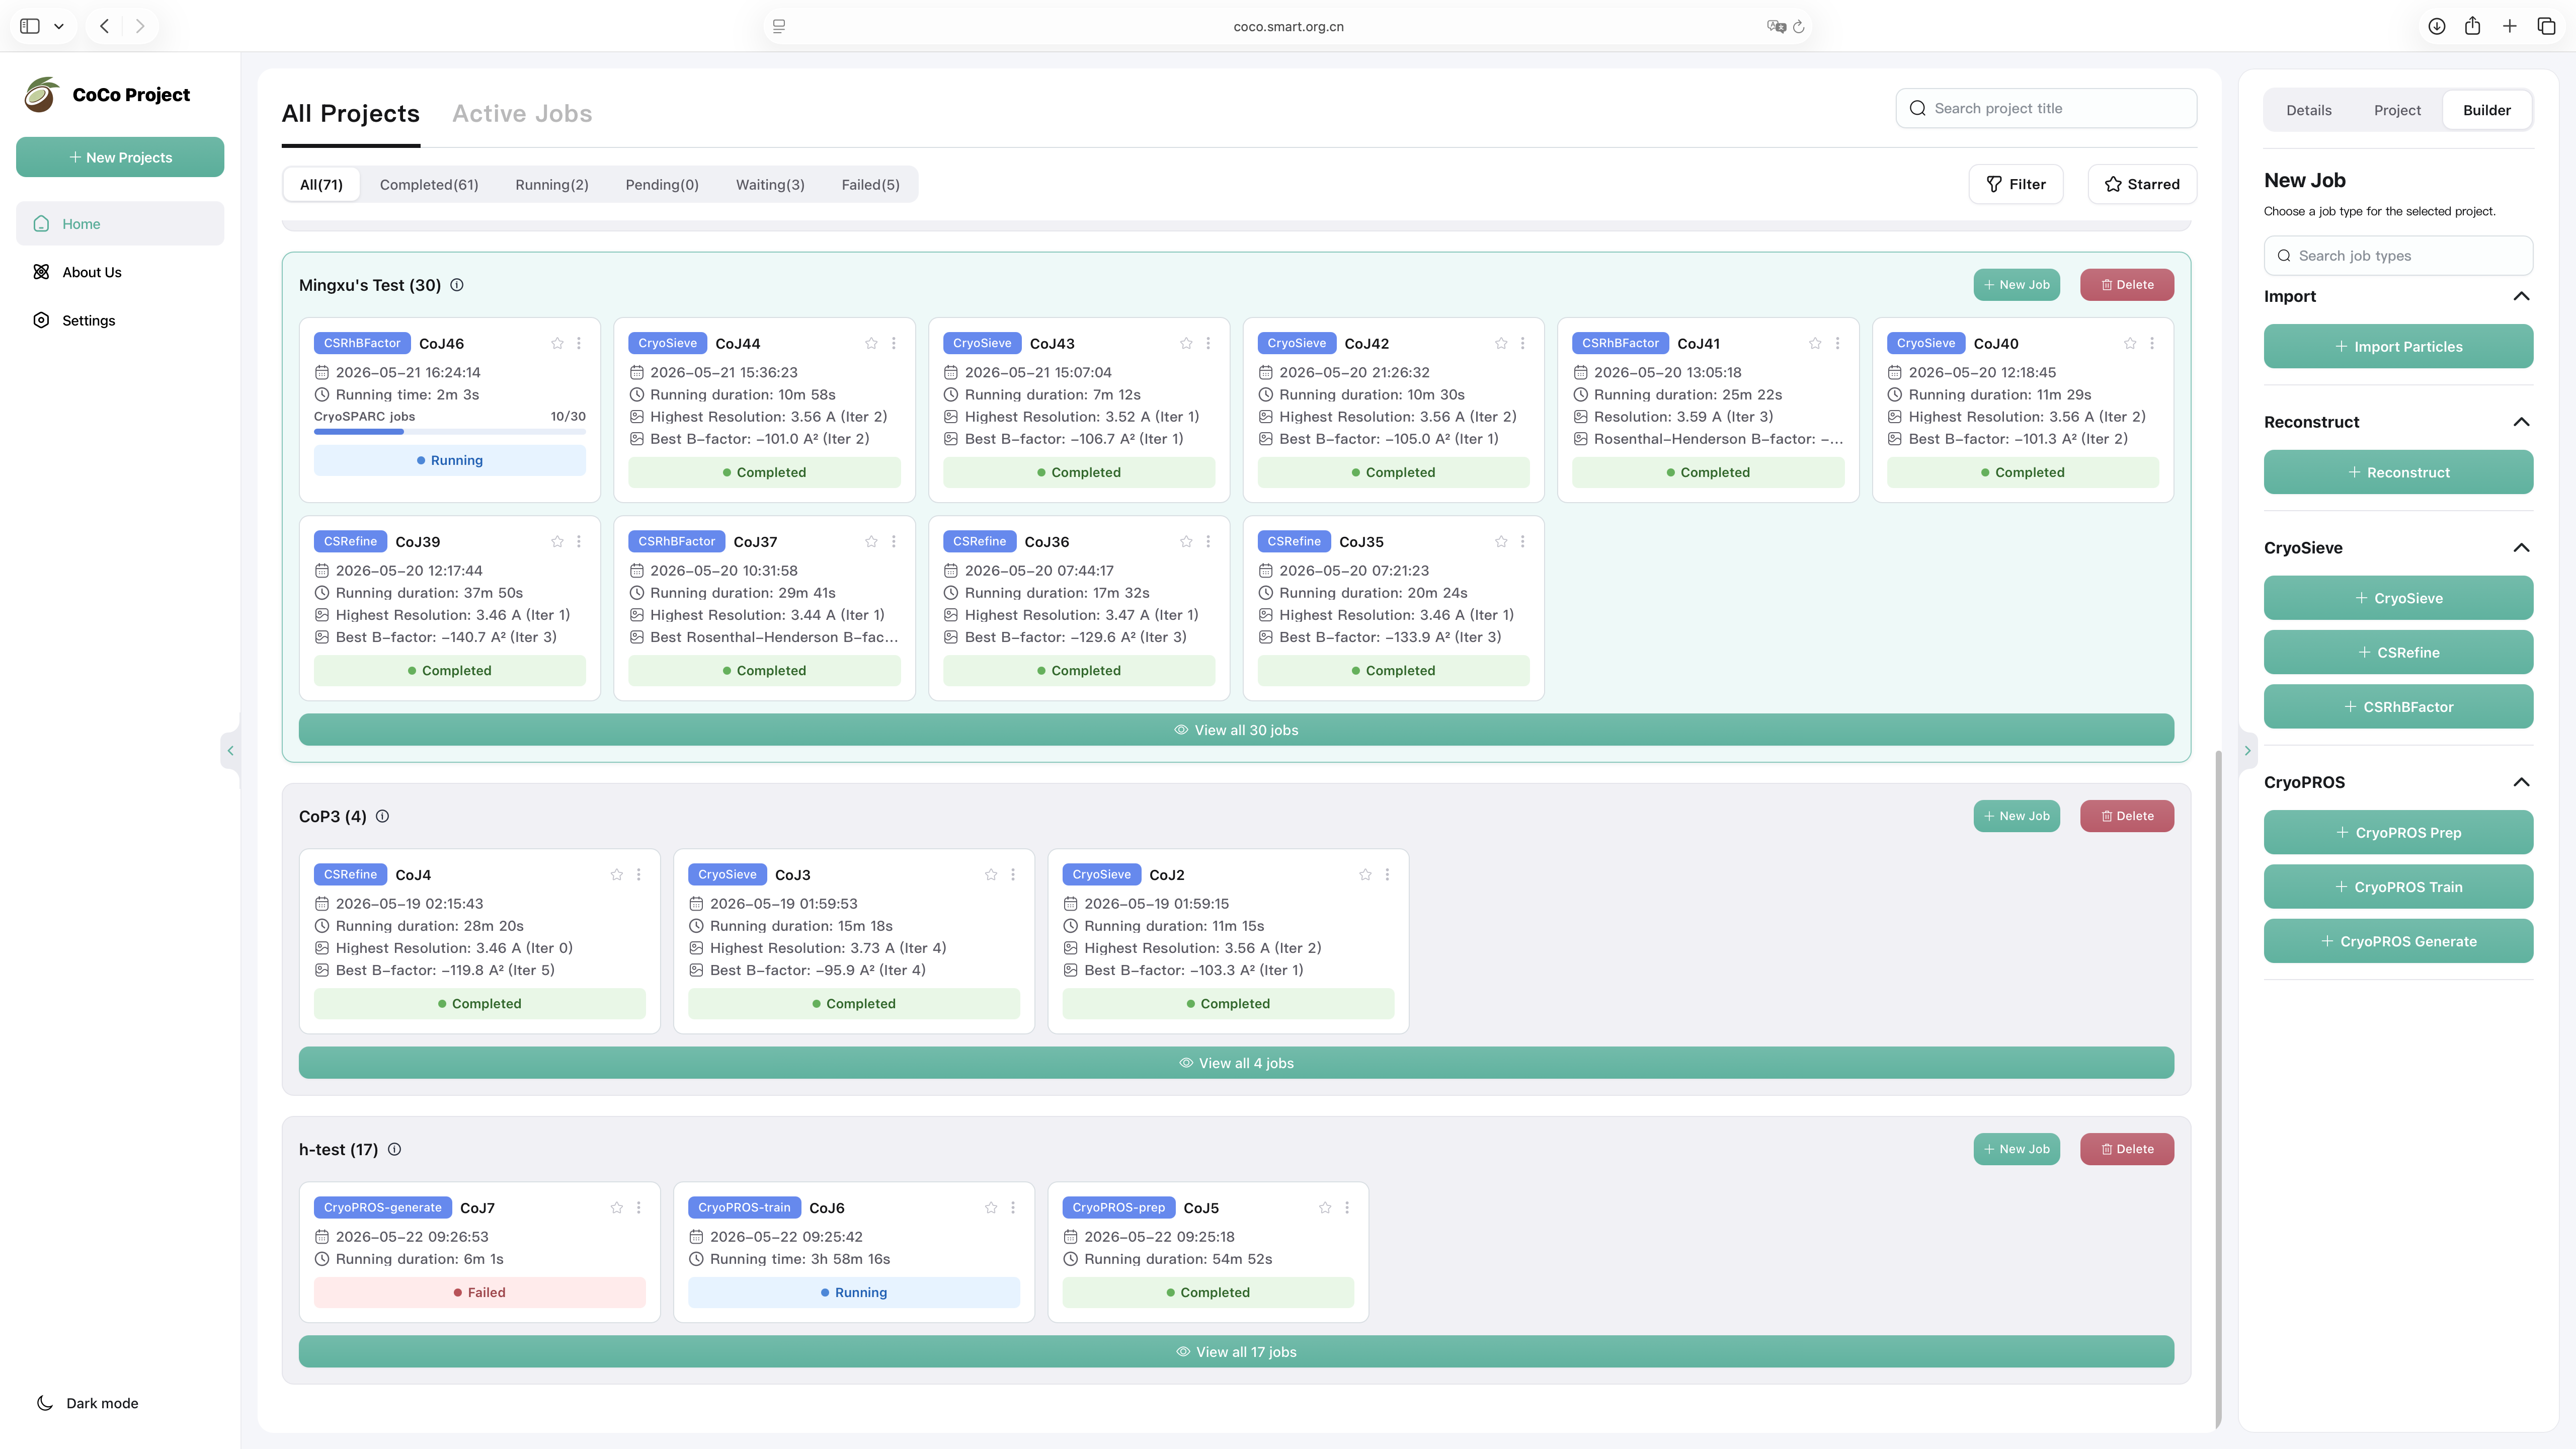Open About Us from the sidebar
This screenshot has height=1449, width=2576.
120,272
